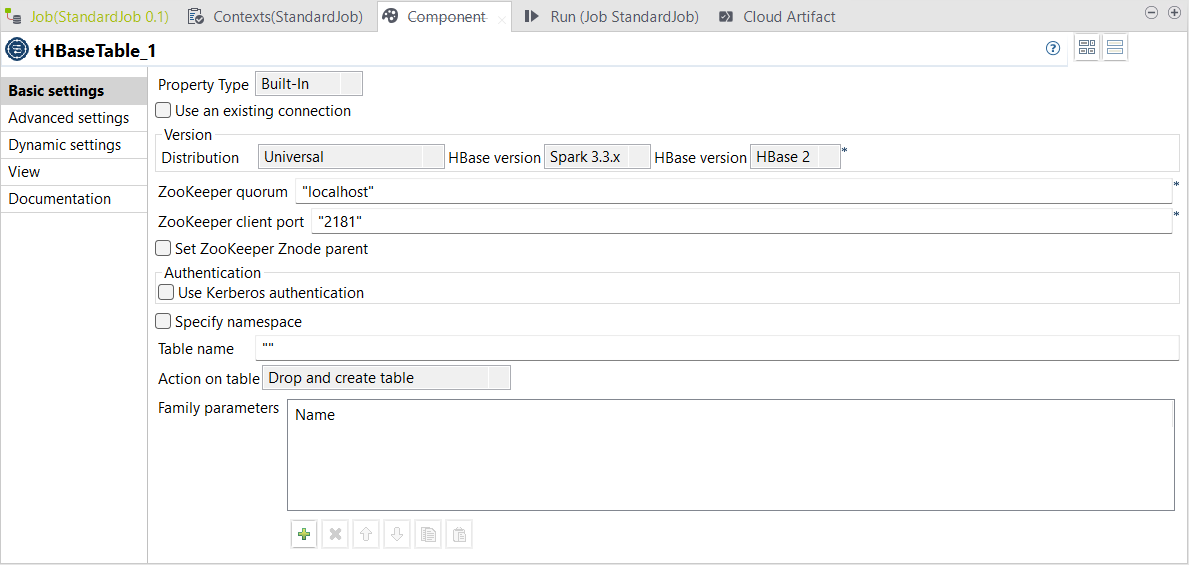The height and width of the screenshot is (565, 1189).
Task: Add a new family parameter row
Action: tap(304, 535)
